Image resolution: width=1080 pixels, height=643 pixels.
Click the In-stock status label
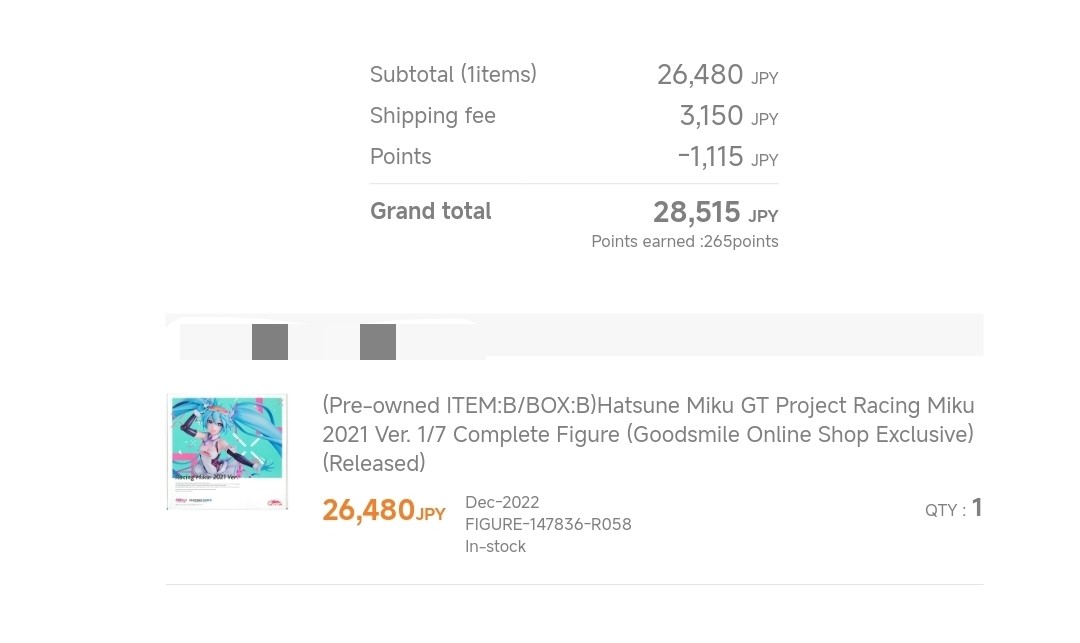tap(495, 546)
